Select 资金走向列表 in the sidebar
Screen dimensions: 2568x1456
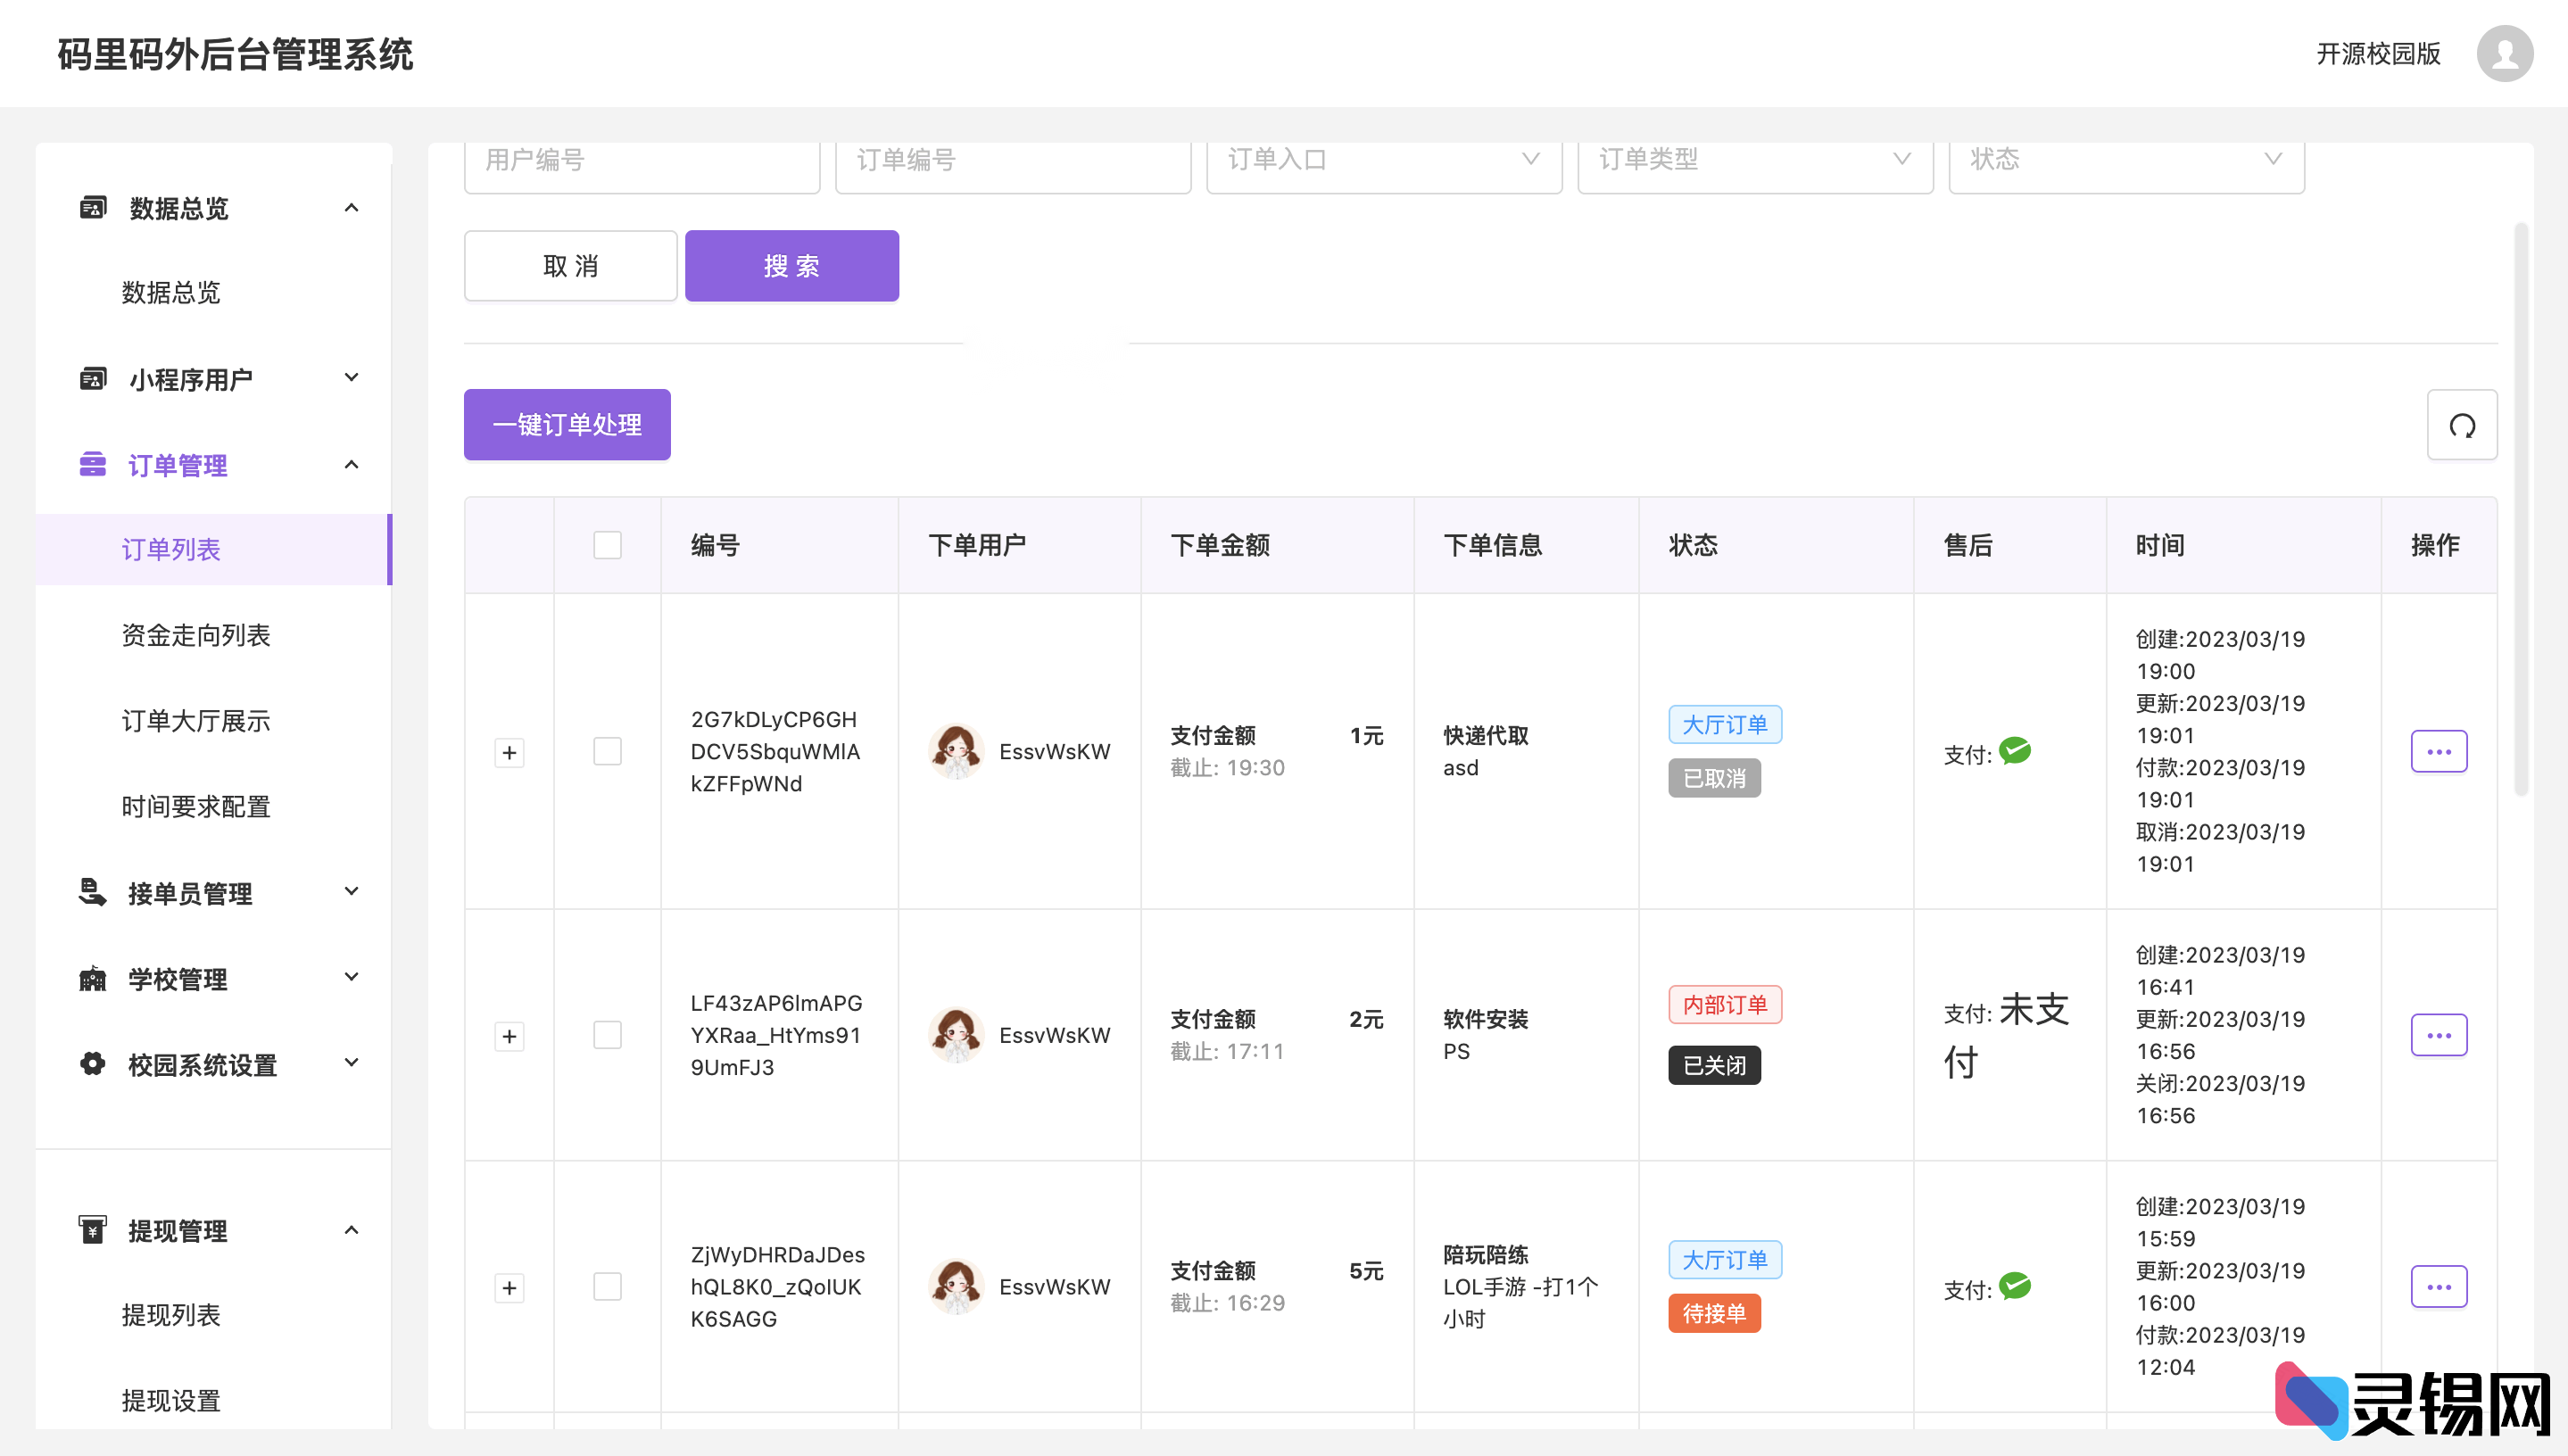(x=196, y=634)
